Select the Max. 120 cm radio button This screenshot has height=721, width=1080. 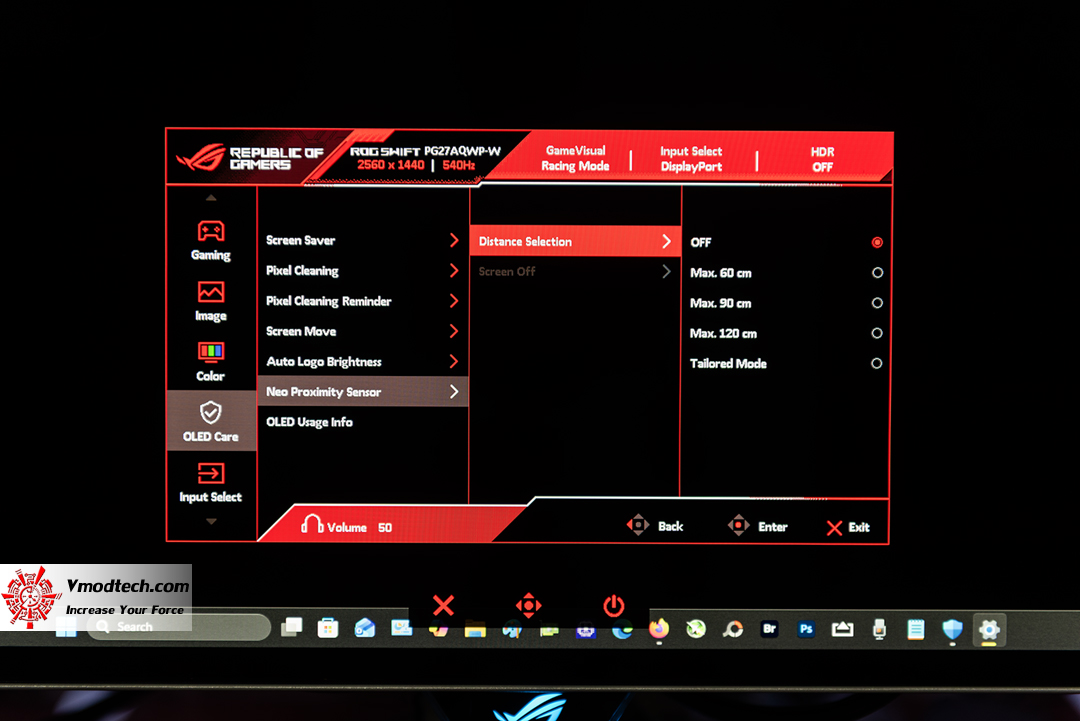pyautogui.click(x=877, y=333)
